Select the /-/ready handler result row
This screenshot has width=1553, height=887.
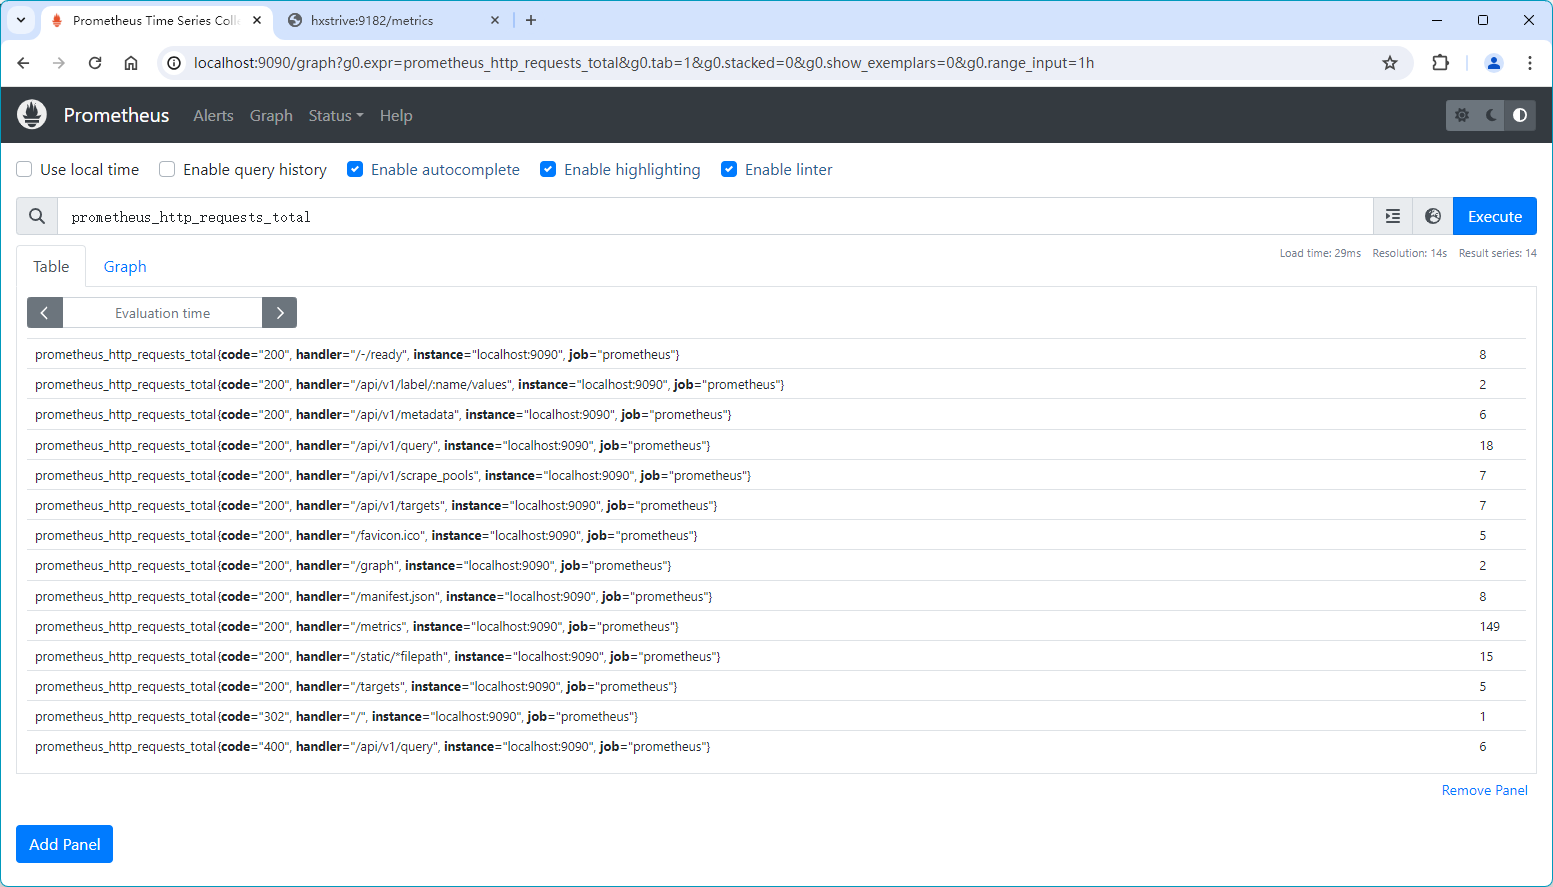click(776, 354)
